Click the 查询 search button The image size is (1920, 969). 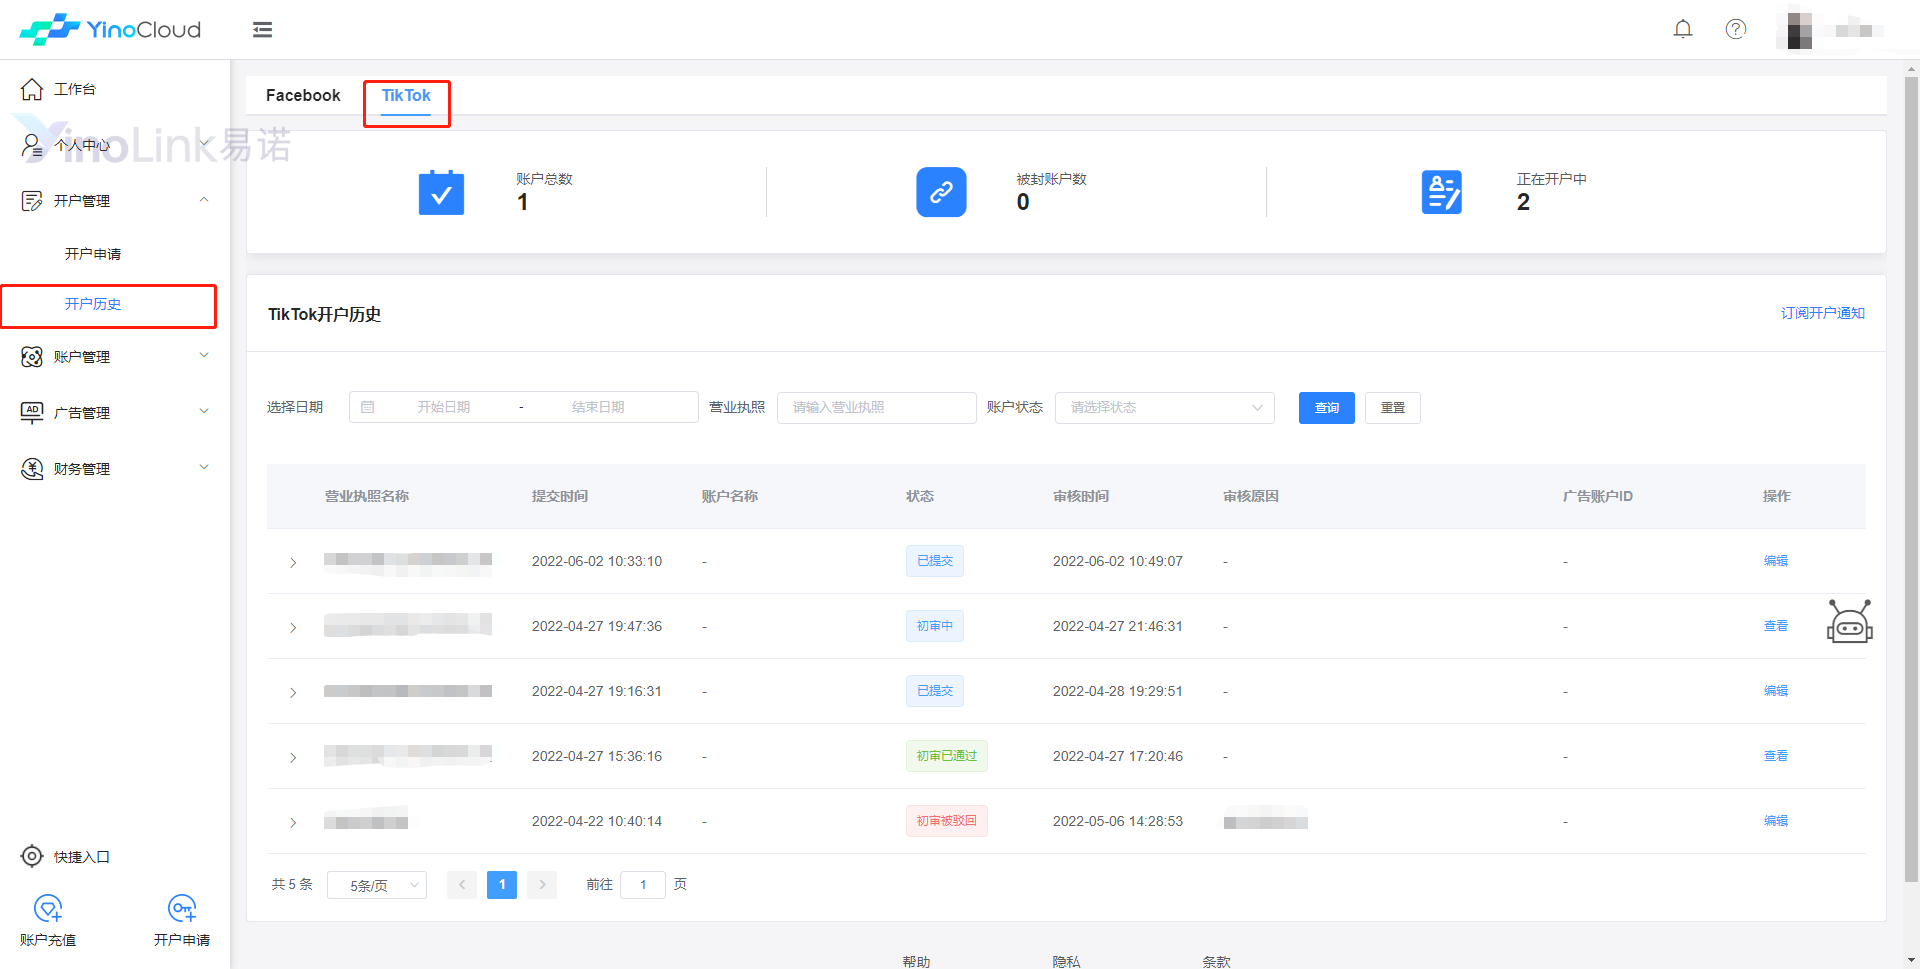(x=1327, y=408)
